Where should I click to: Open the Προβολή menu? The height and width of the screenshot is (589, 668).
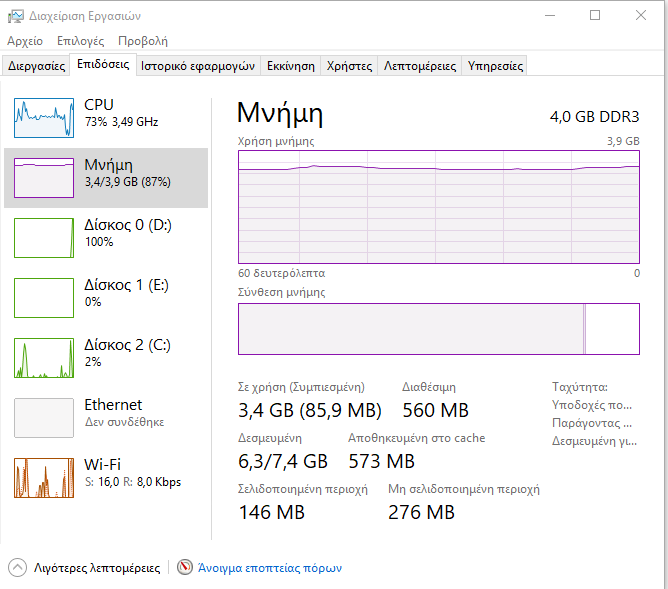coord(143,41)
